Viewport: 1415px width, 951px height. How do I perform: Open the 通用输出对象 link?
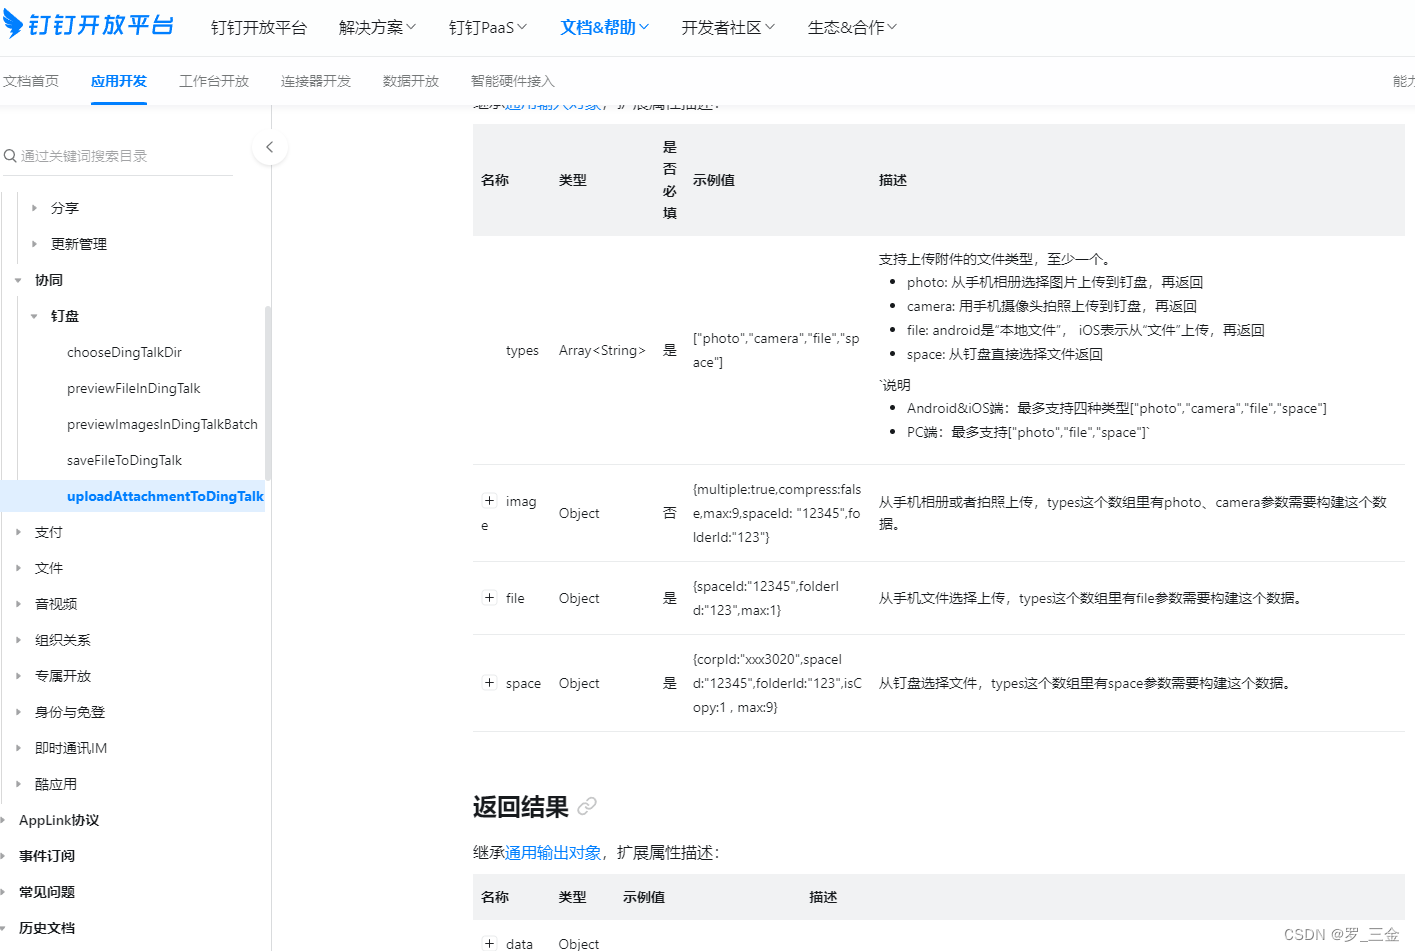[x=553, y=853]
